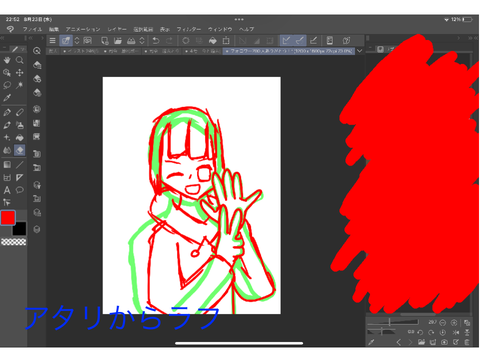This screenshot has width=480, height=360.
Task: Toggle the snap to special ruler button
Action: pyautogui.click(x=300, y=41)
